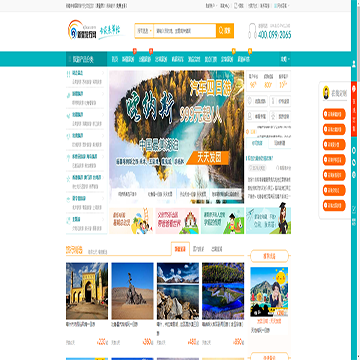360x360 pixels.
Task: Open the first dropdown link in the top utility bar
Action: click(x=210, y=6)
